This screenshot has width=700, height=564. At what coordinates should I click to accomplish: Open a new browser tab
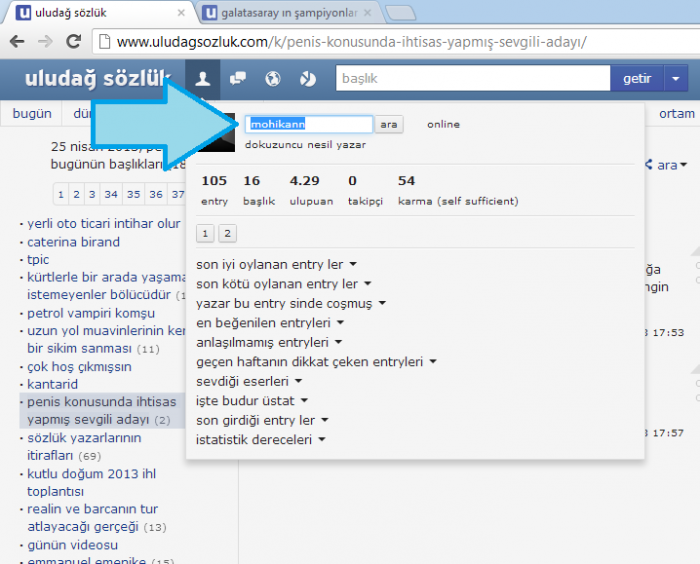[x=400, y=13]
